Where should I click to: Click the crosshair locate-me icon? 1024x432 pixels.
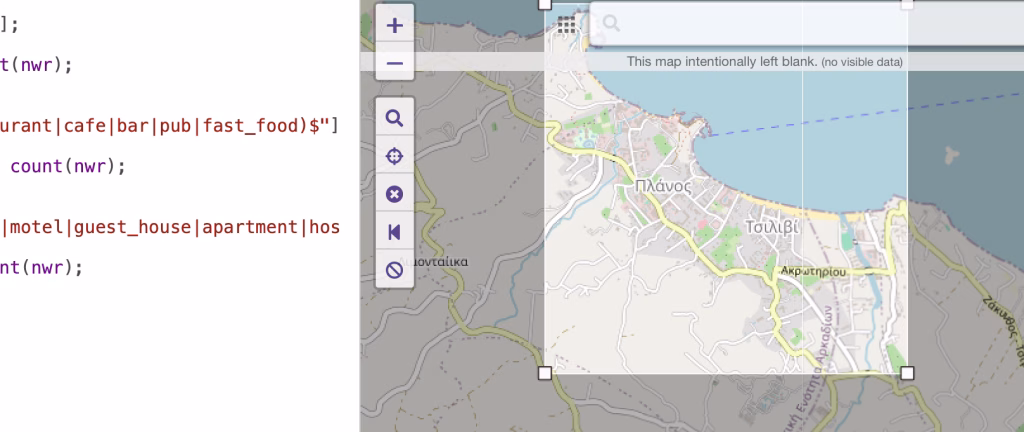coord(394,156)
